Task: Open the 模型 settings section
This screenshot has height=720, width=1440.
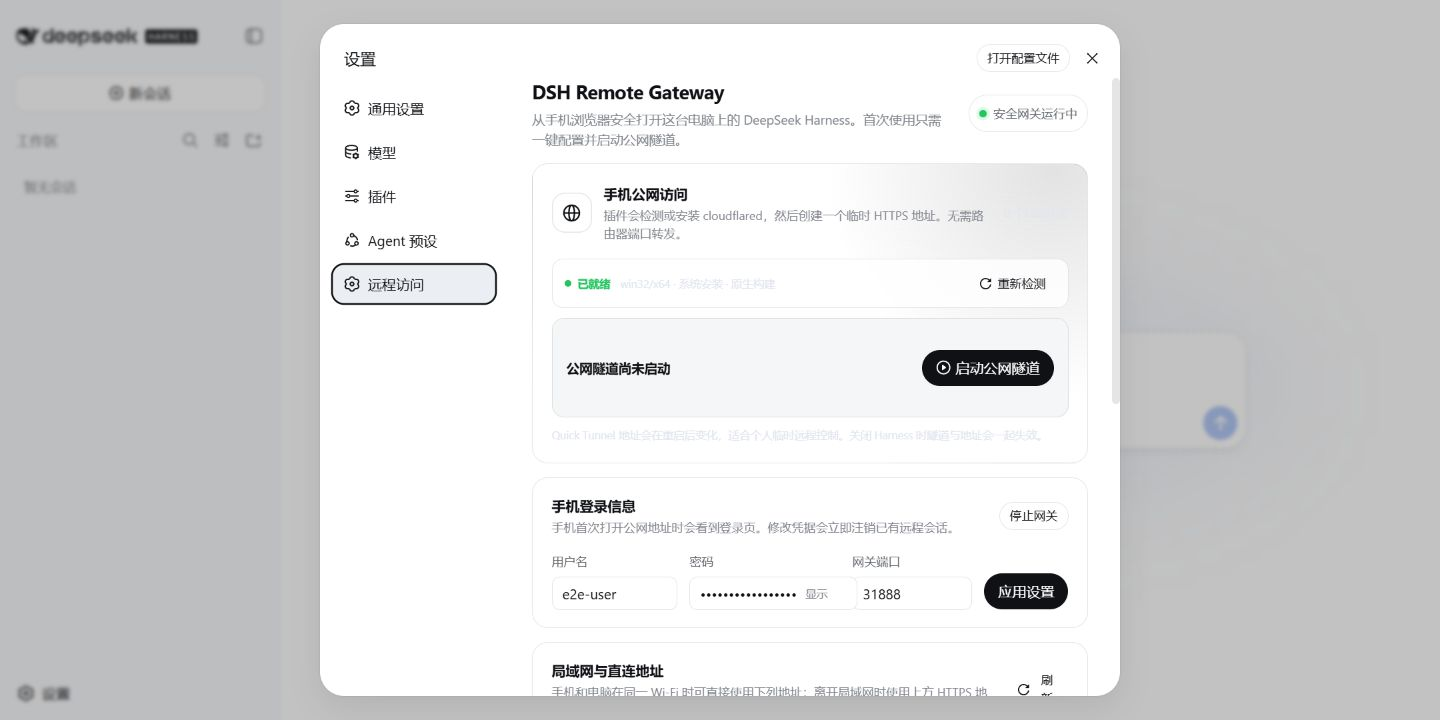Action: pos(414,153)
